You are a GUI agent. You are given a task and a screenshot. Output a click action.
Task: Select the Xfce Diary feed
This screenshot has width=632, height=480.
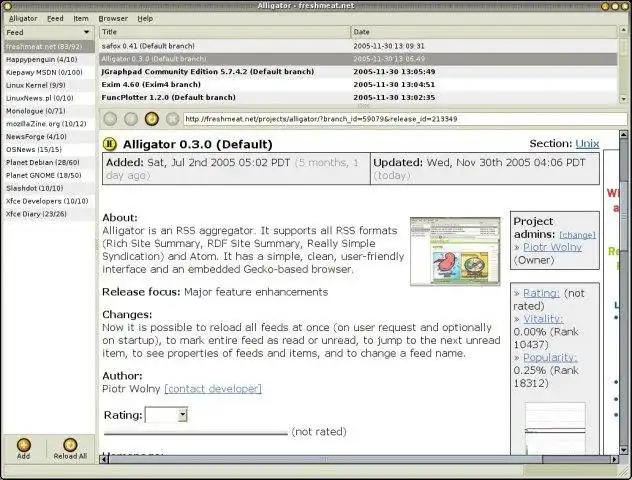pyautogui.click(x=49, y=214)
